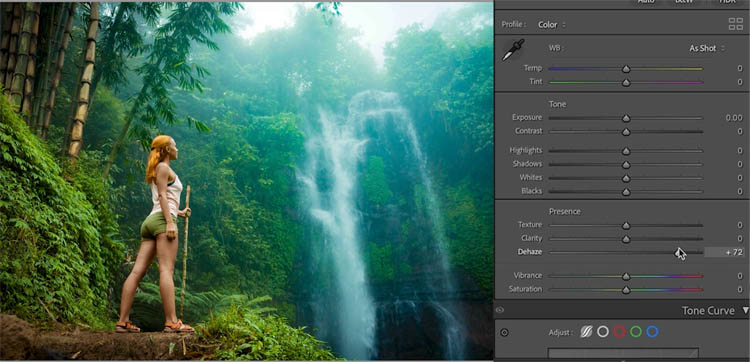Choose the blue channel curve circle
This screenshot has height=362, width=750.
tap(652, 331)
